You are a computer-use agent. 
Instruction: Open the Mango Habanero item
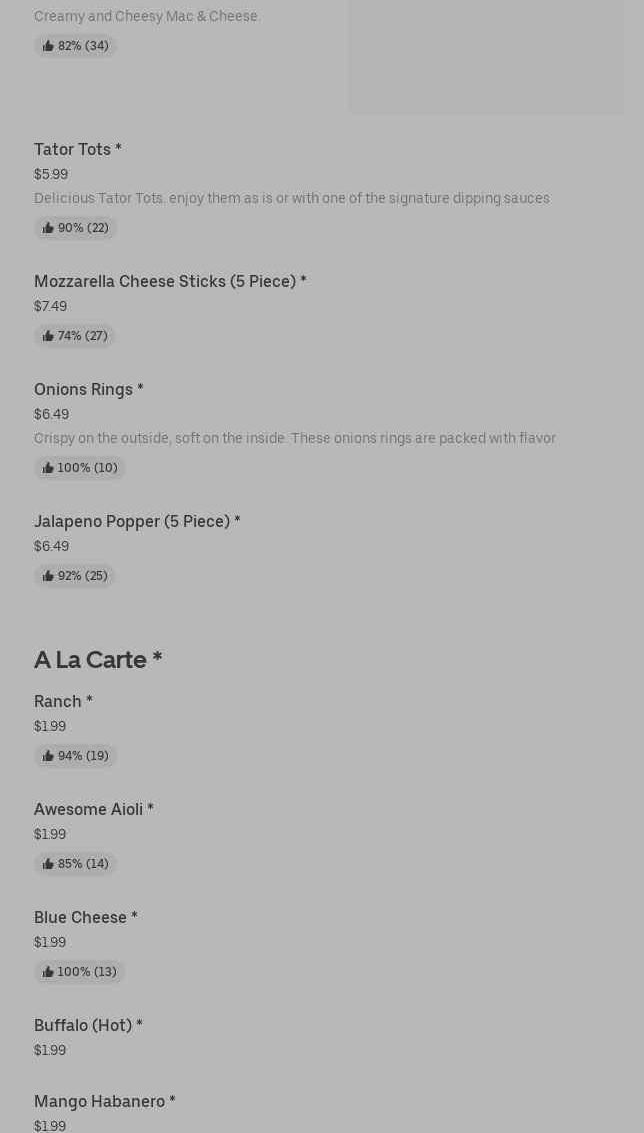(105, 1102)
